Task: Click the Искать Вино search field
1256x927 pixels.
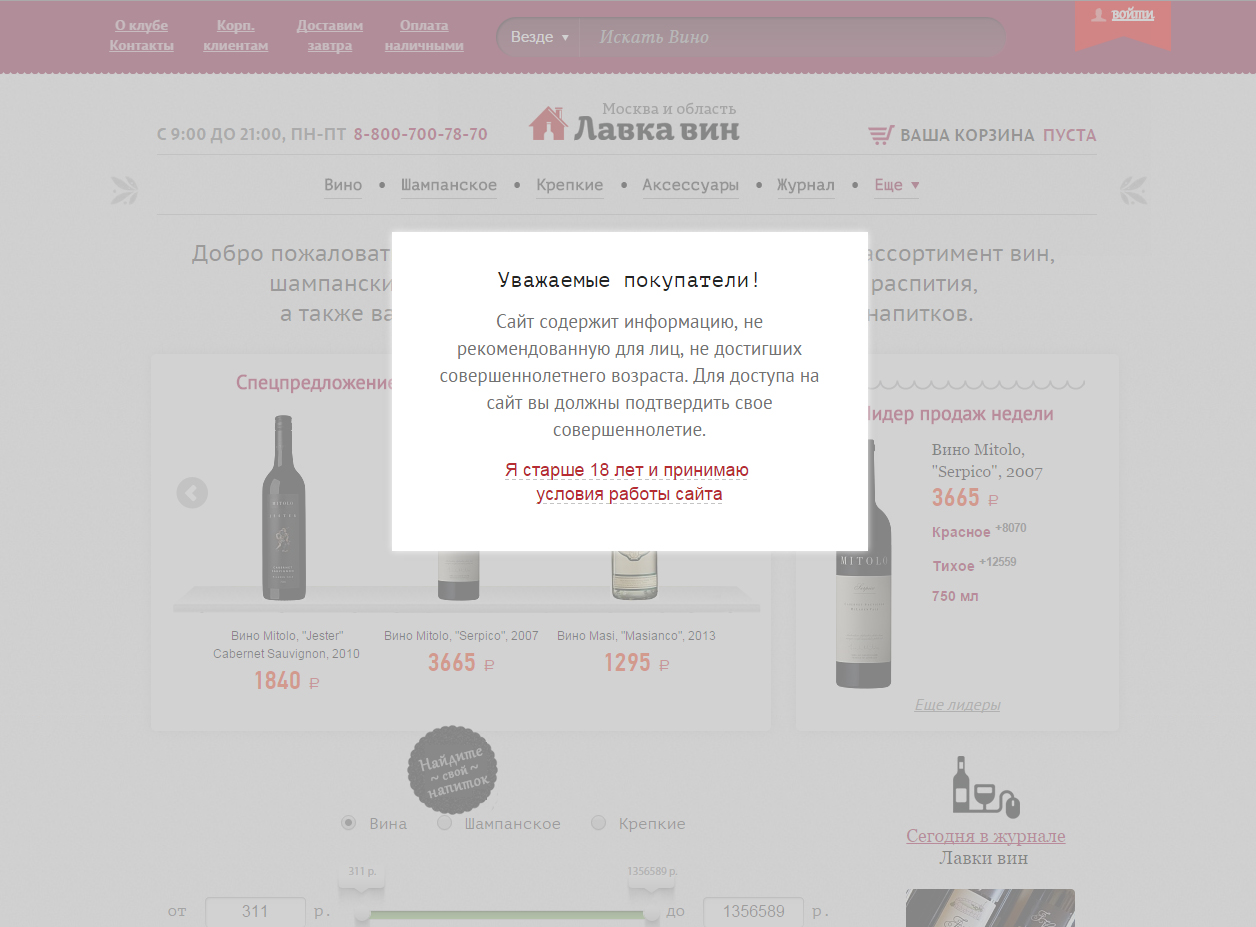Action: [x=790, y=37]
